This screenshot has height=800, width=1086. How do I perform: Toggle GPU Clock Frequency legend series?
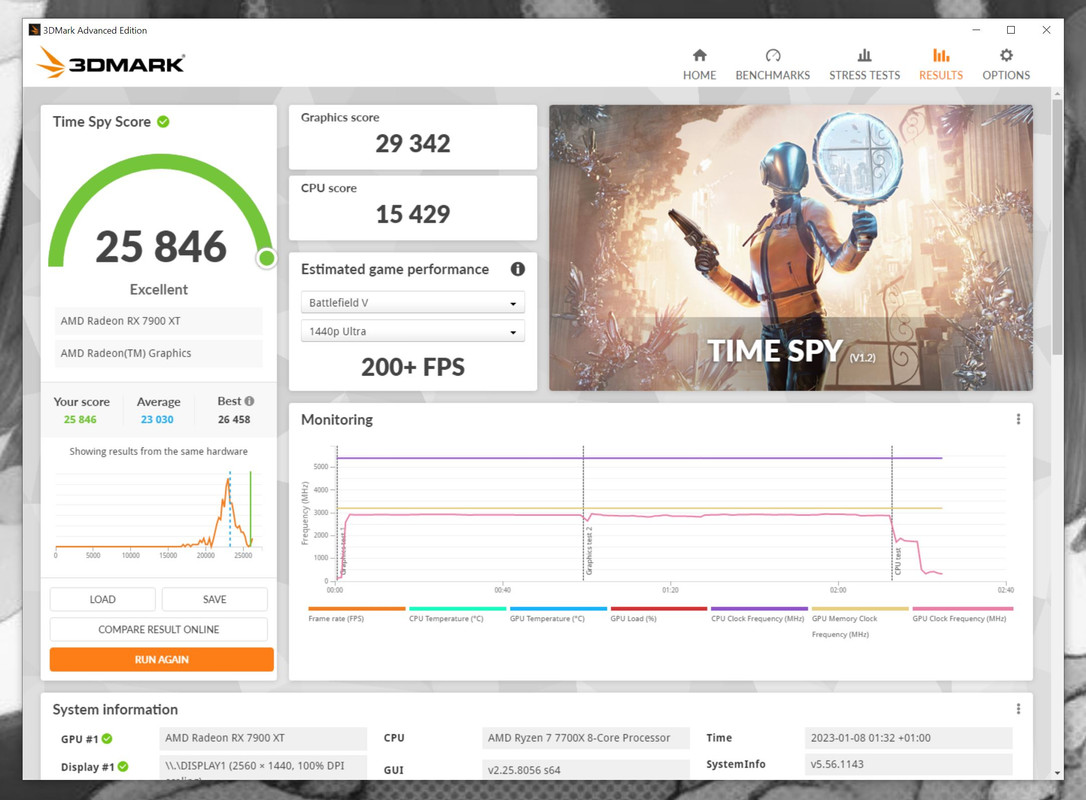(x=962, y=614)
